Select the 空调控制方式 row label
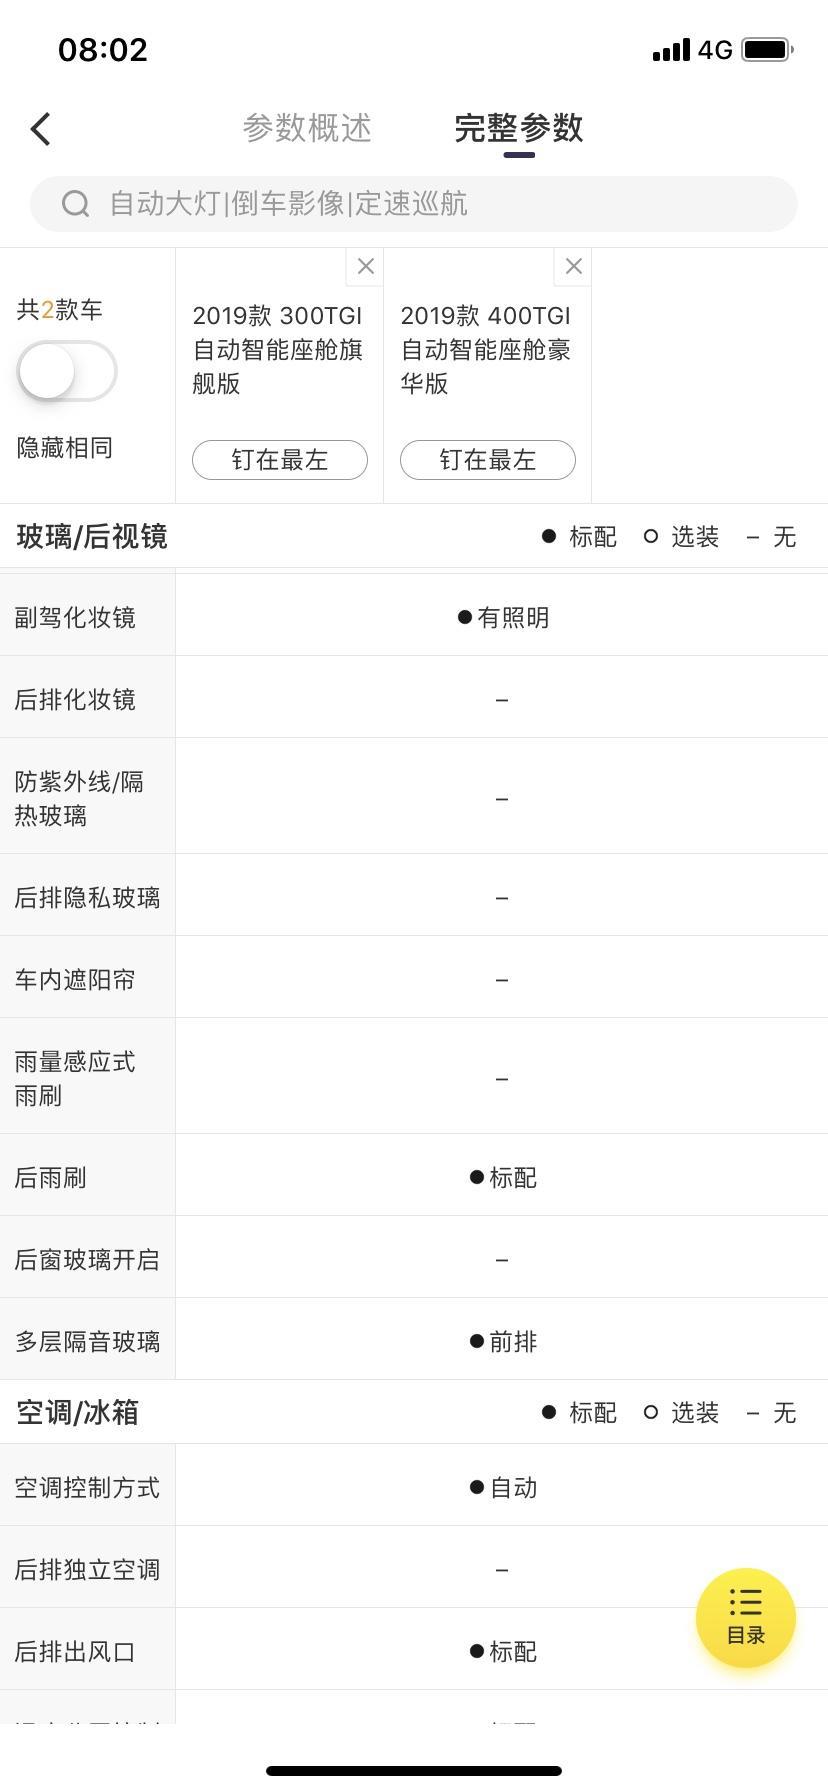 [87, 1488]
